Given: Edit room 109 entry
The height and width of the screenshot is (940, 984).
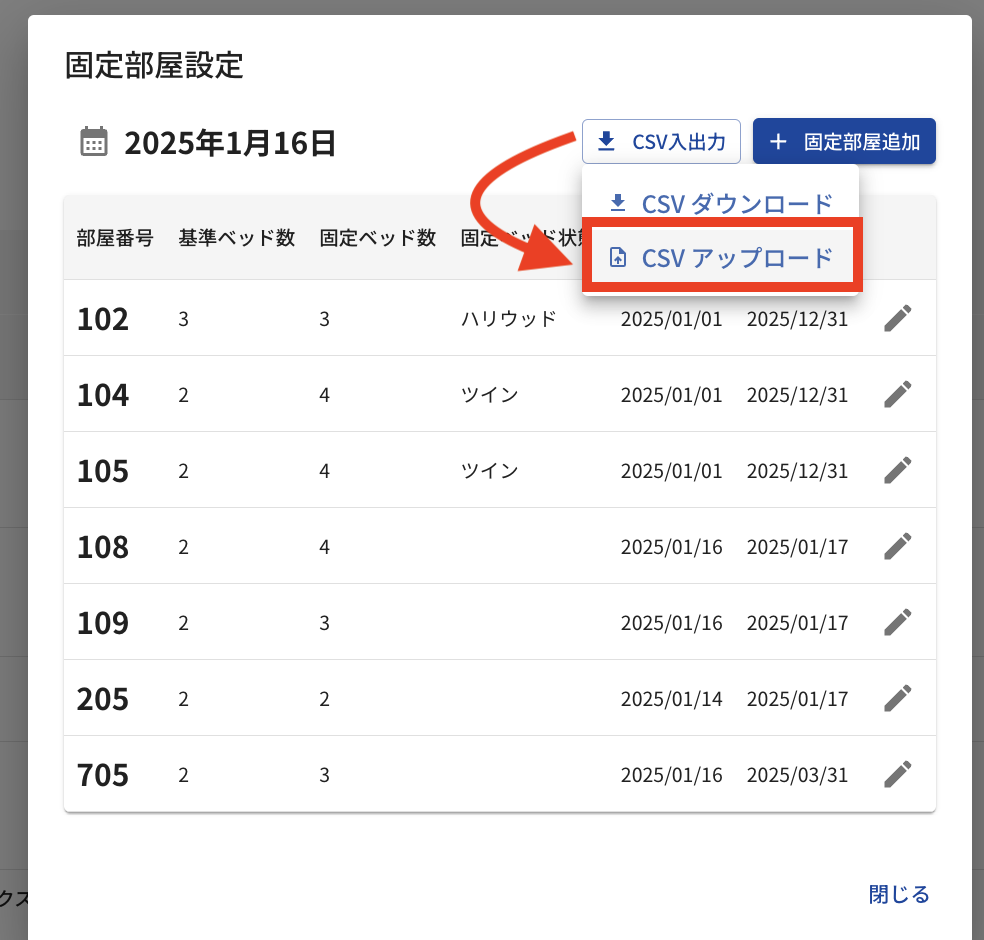Looking at the screenshot, I should click(897, 622).
